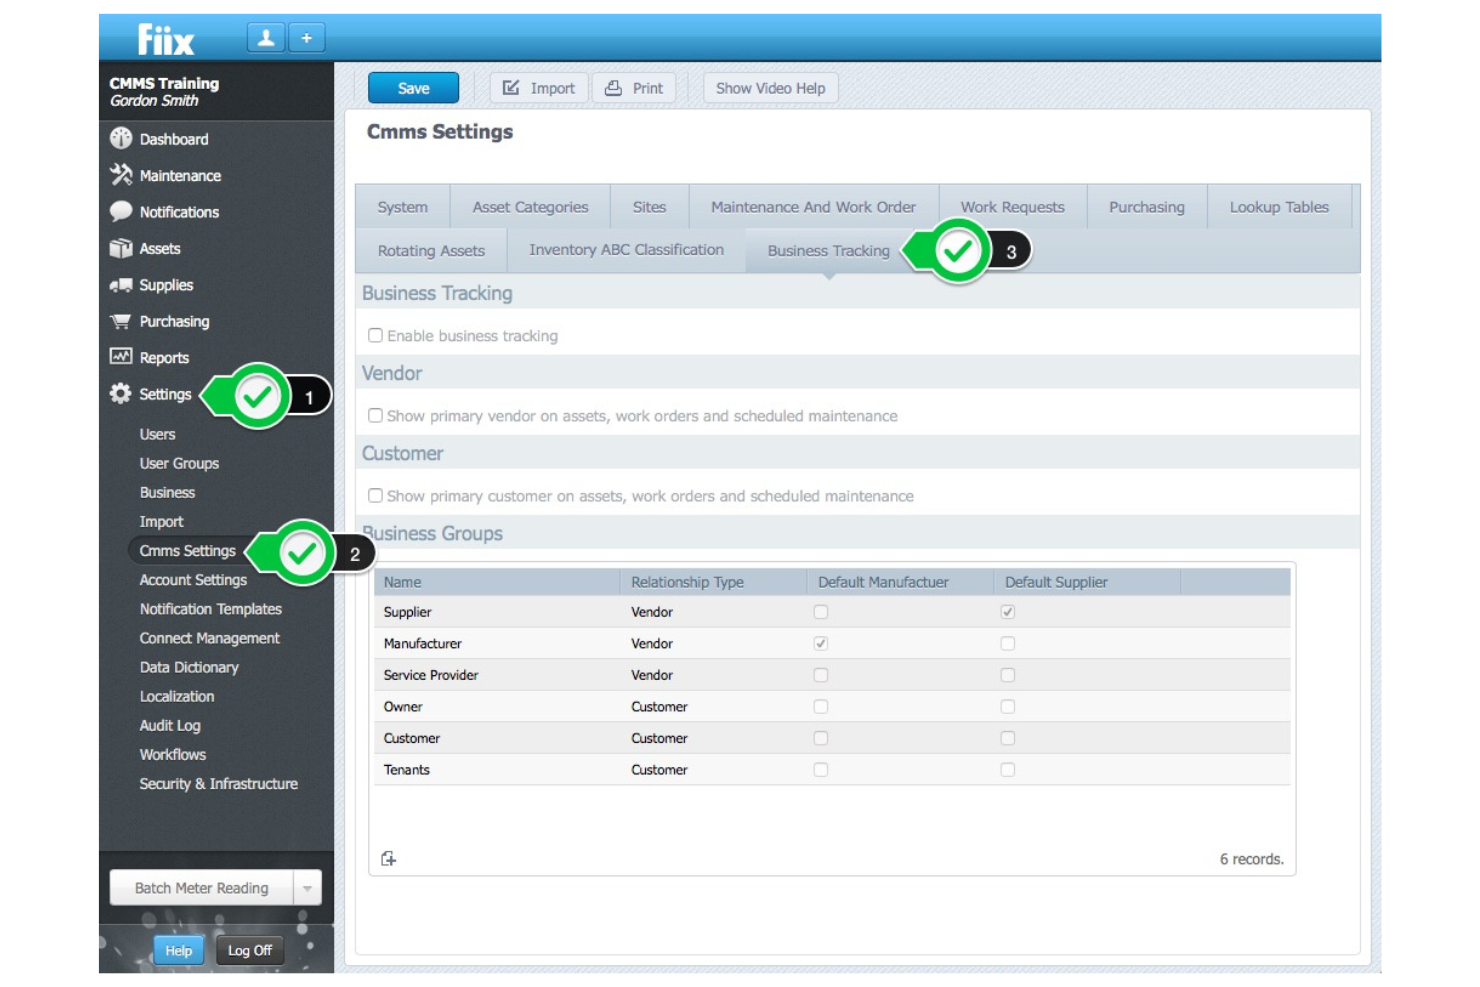Uncheck Default Supplier for the Supplier row
This screenshot has height=987, width=1480.
tap(1010, 611)
